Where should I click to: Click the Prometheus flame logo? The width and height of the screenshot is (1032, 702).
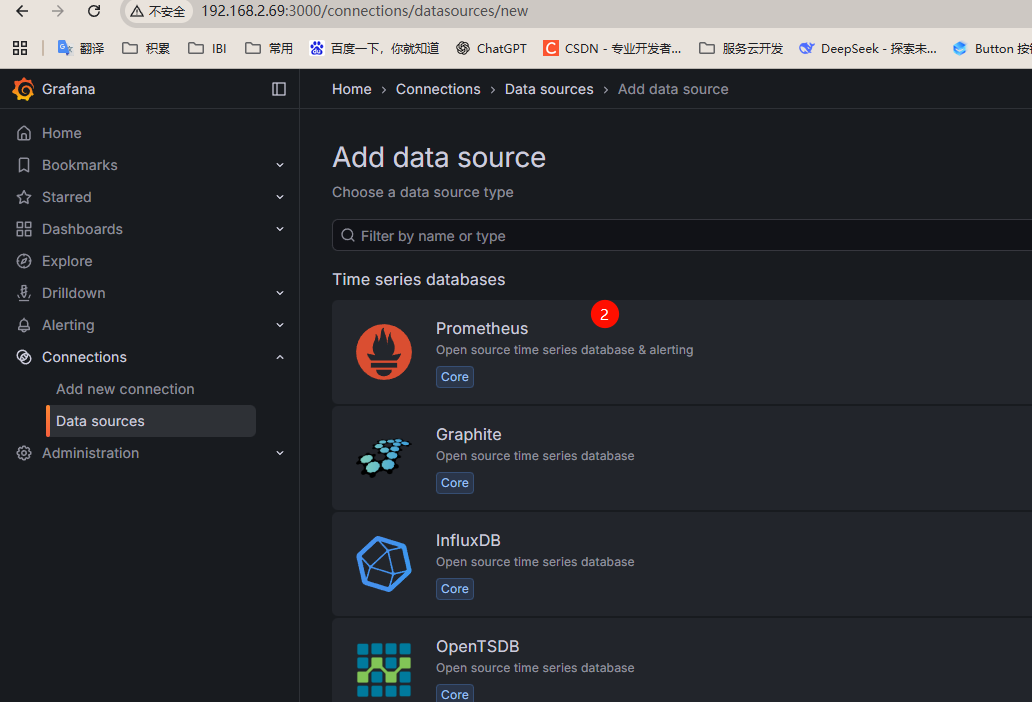tap(384, 352)
